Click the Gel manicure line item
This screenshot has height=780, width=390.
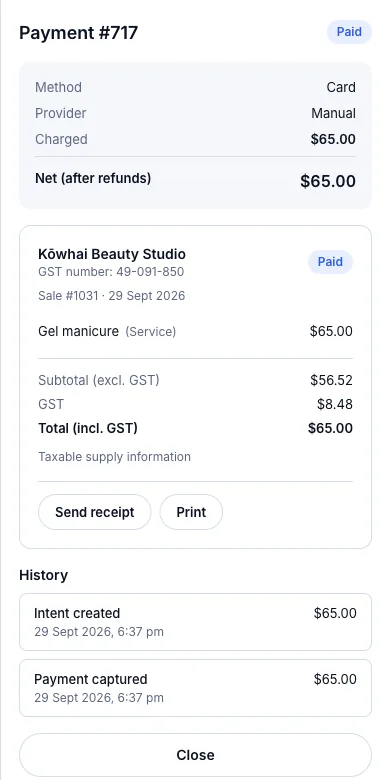point(195,331)
